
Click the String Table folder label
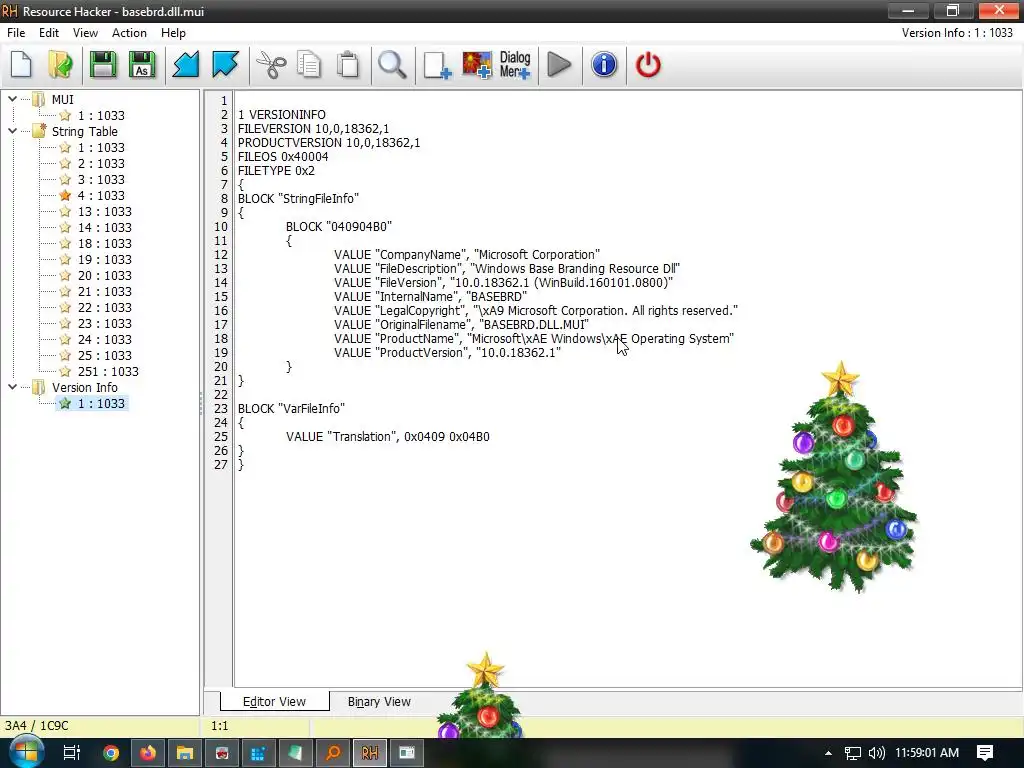point(85,131)
